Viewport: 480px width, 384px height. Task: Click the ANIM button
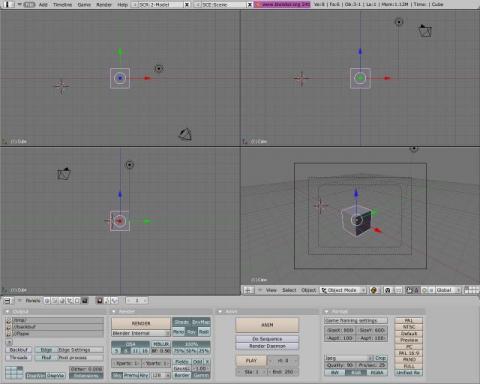(x=267, y=325)
